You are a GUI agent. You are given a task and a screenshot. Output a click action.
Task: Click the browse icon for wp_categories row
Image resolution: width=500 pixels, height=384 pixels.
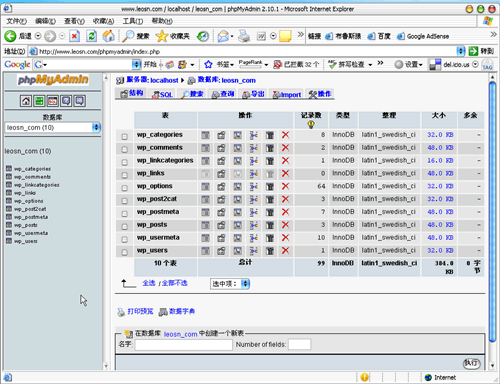205,135
